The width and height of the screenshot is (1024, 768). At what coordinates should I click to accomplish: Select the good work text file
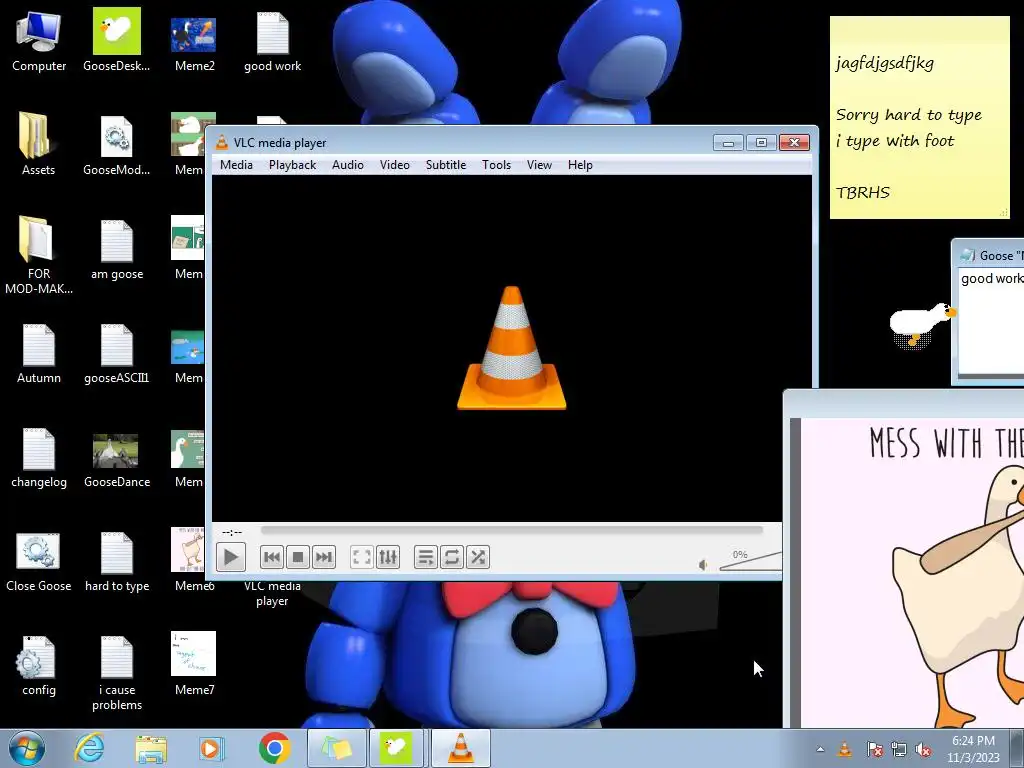click(x=272, y=40)
